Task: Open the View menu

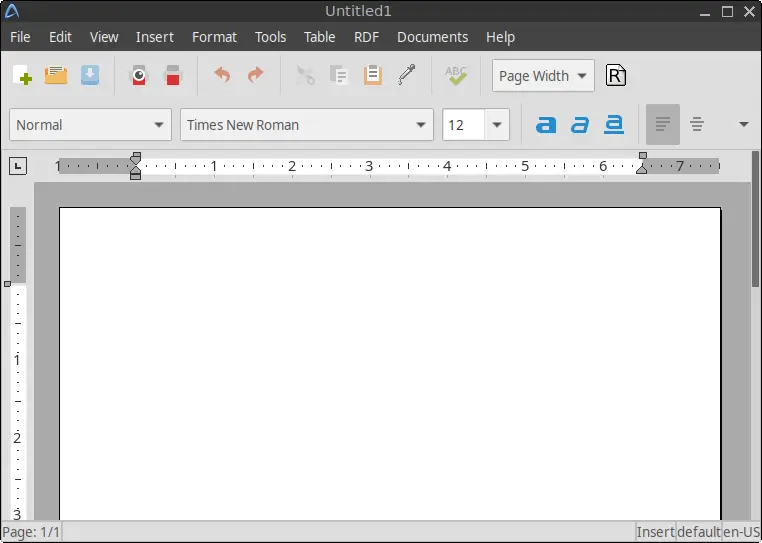Action: coord(104,37)
